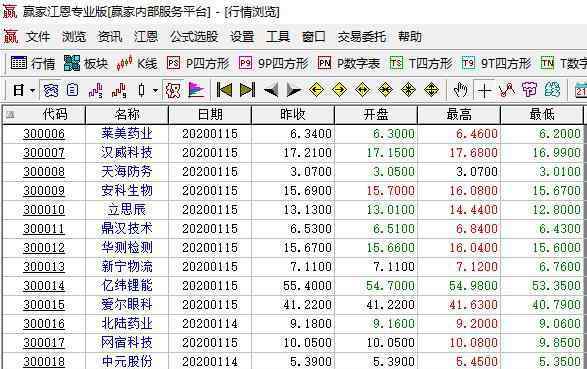The image size is (587, 369).
Task: Select the 昨收 value 55.4000
Action: 307,286
